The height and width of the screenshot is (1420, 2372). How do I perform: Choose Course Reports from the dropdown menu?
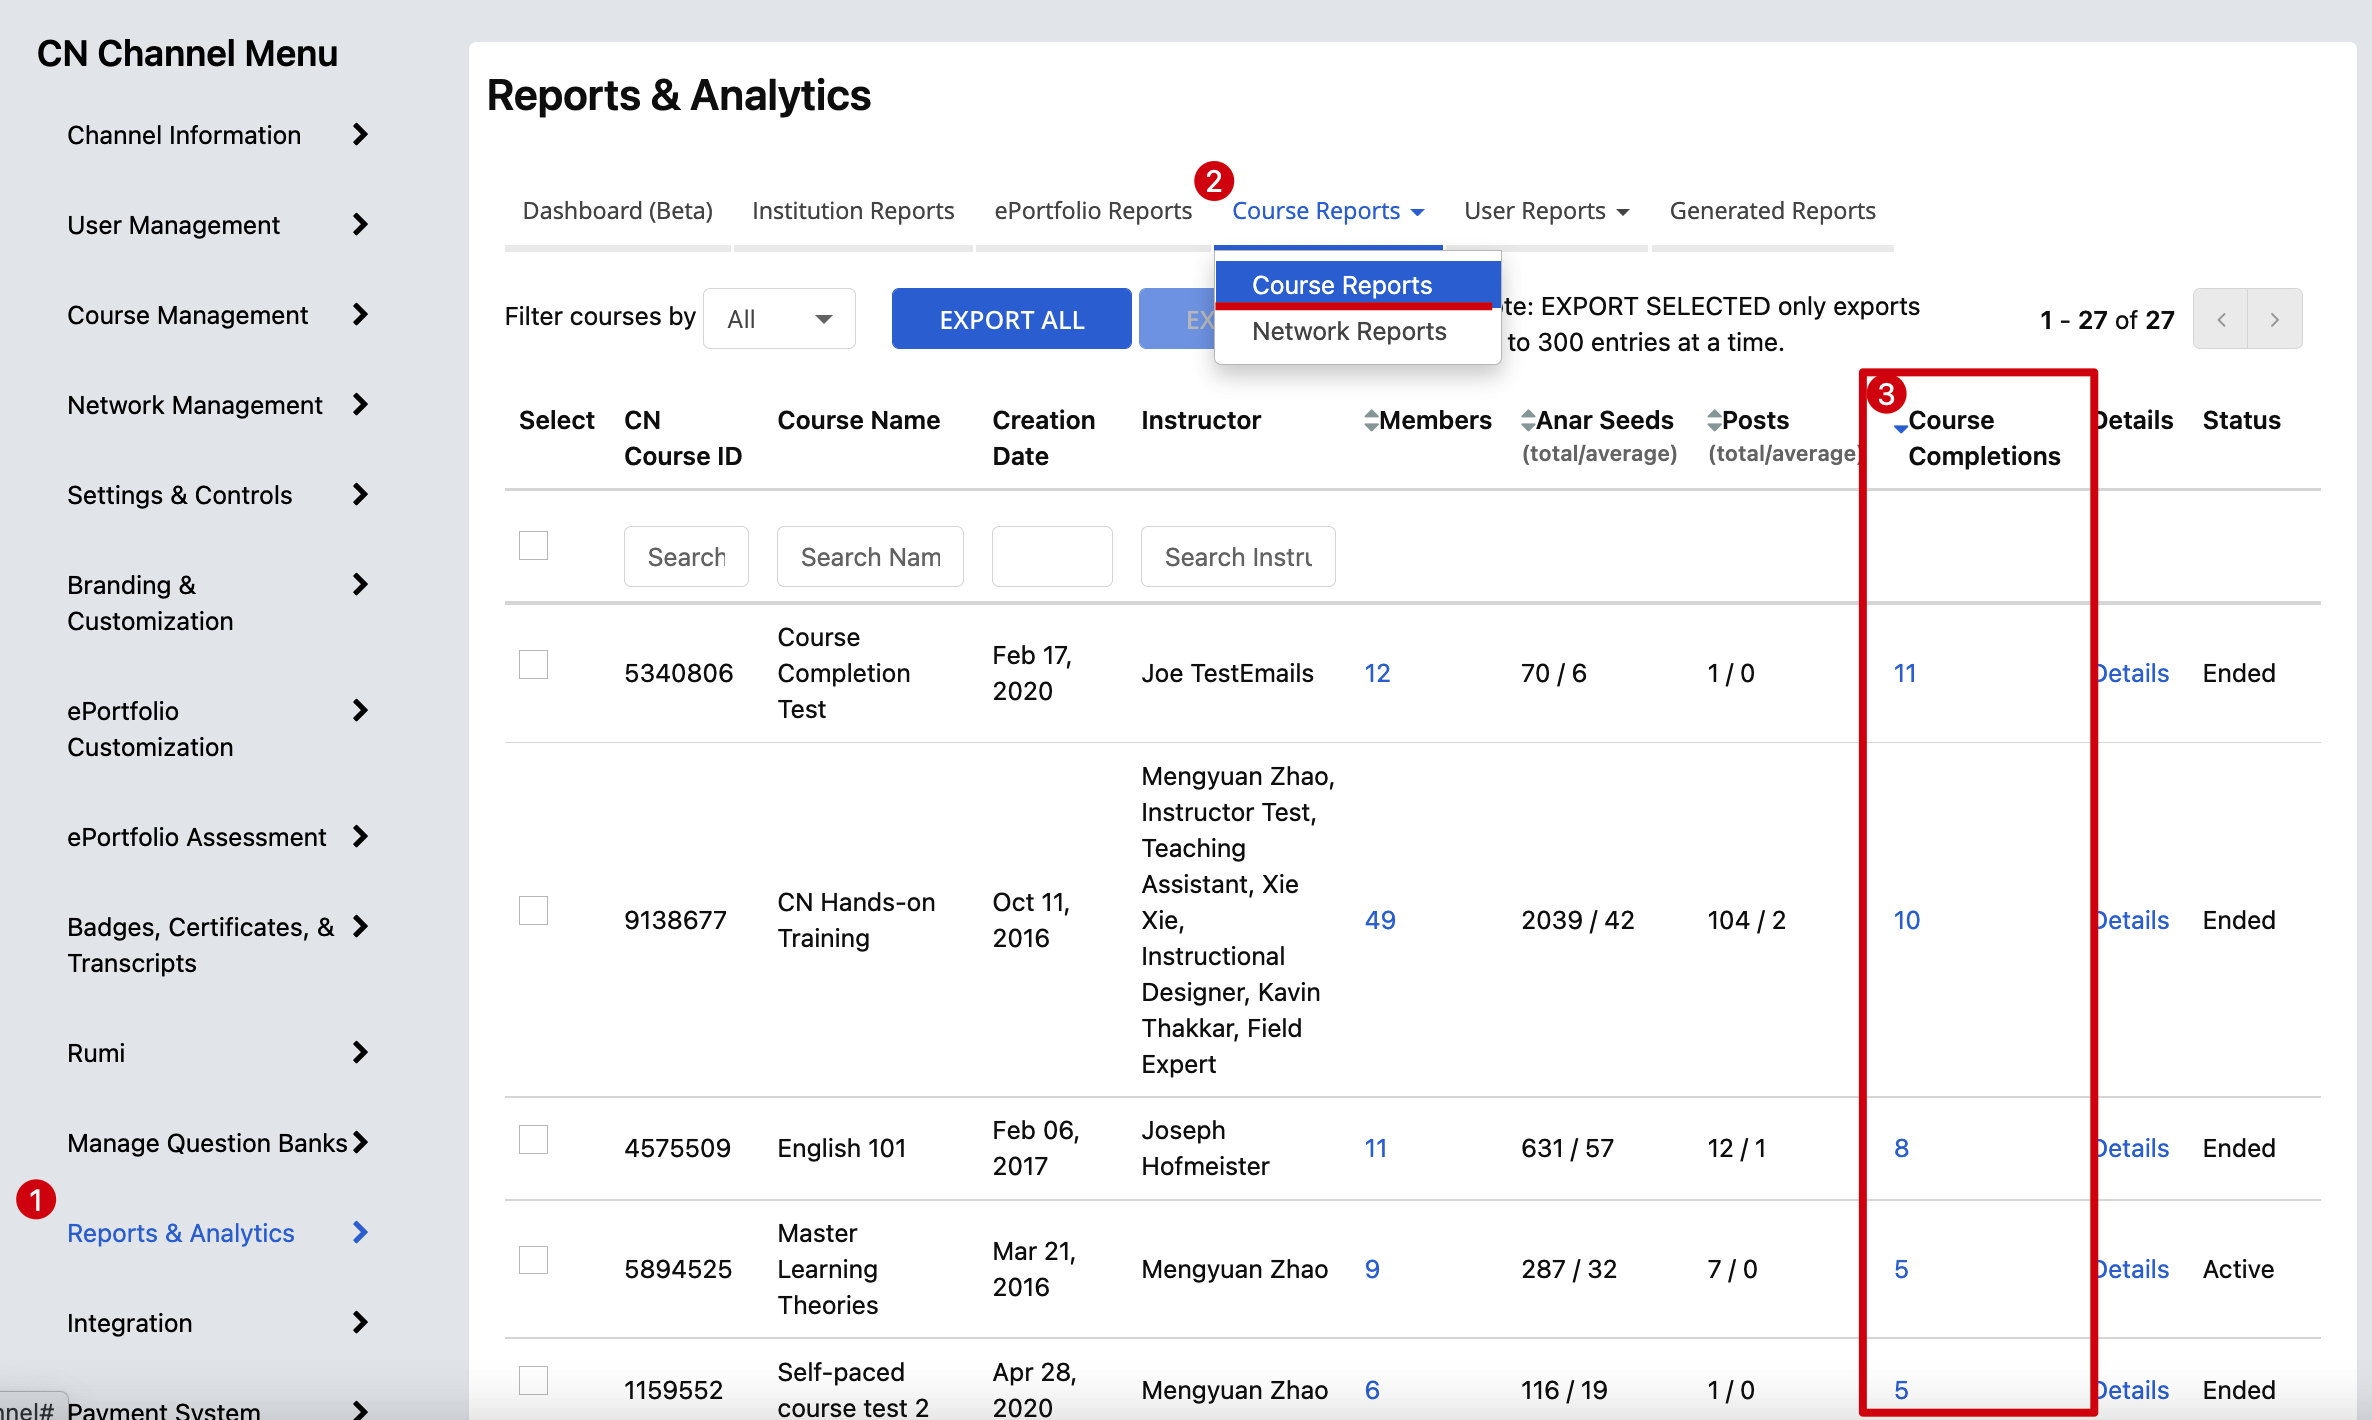pyautogui.click(x=1357, y=285)
